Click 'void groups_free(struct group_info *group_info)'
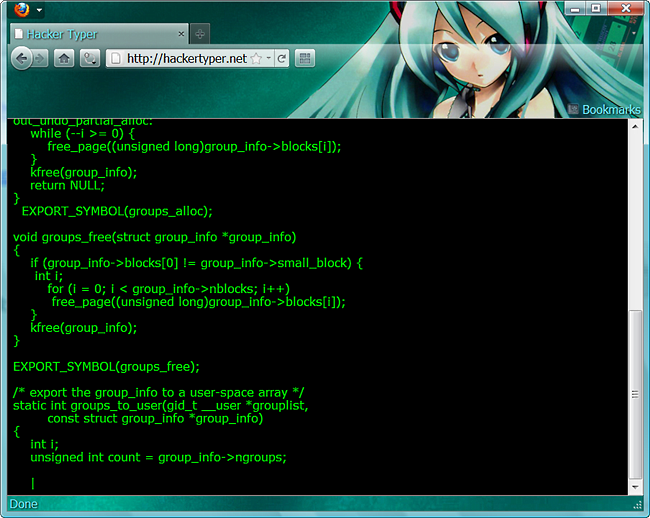Image resolution: width=650 pixels, height=518 pixels. [155, 237]
